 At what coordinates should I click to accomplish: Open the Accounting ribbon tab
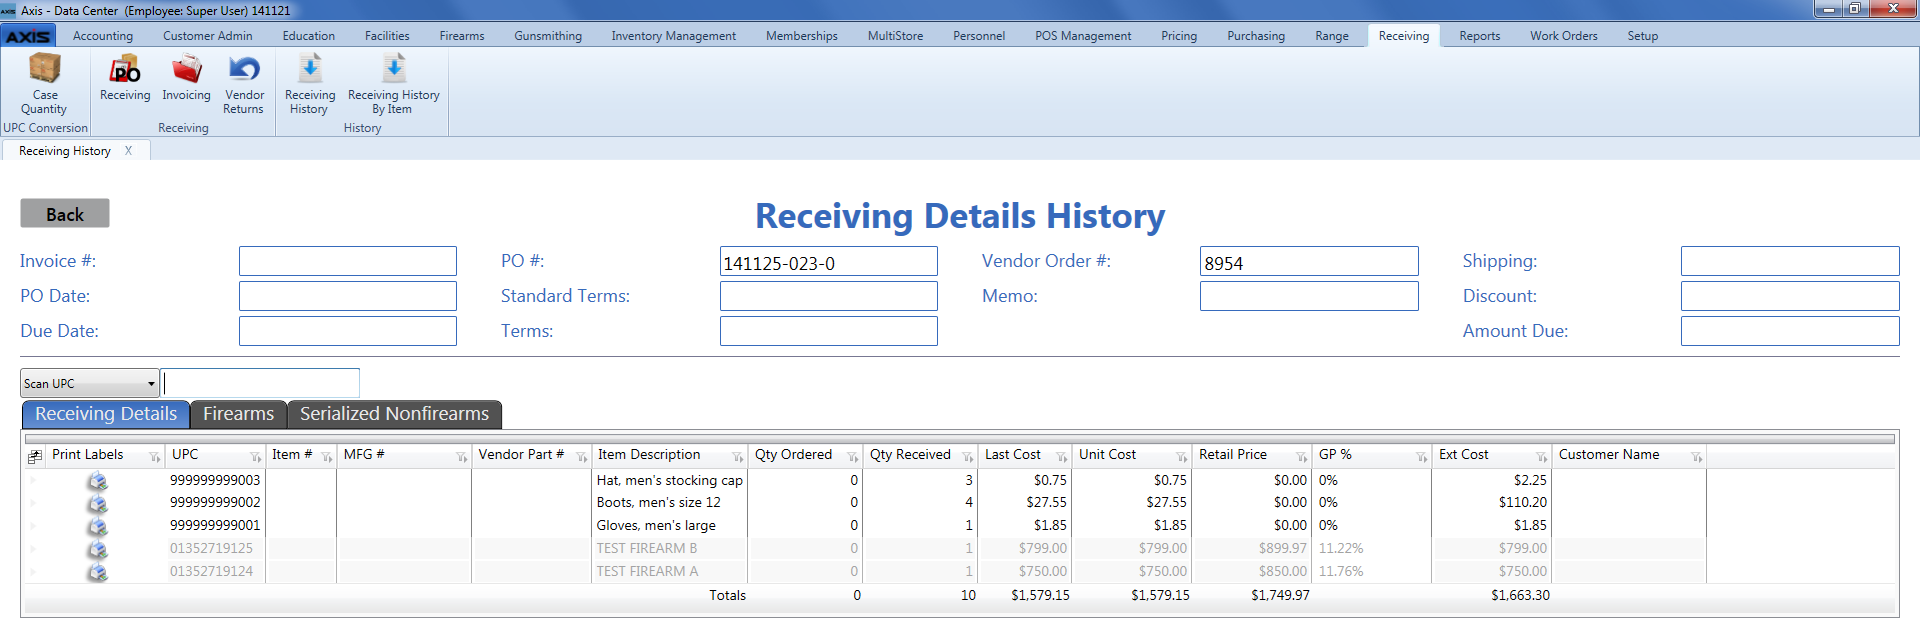(103, 36)
